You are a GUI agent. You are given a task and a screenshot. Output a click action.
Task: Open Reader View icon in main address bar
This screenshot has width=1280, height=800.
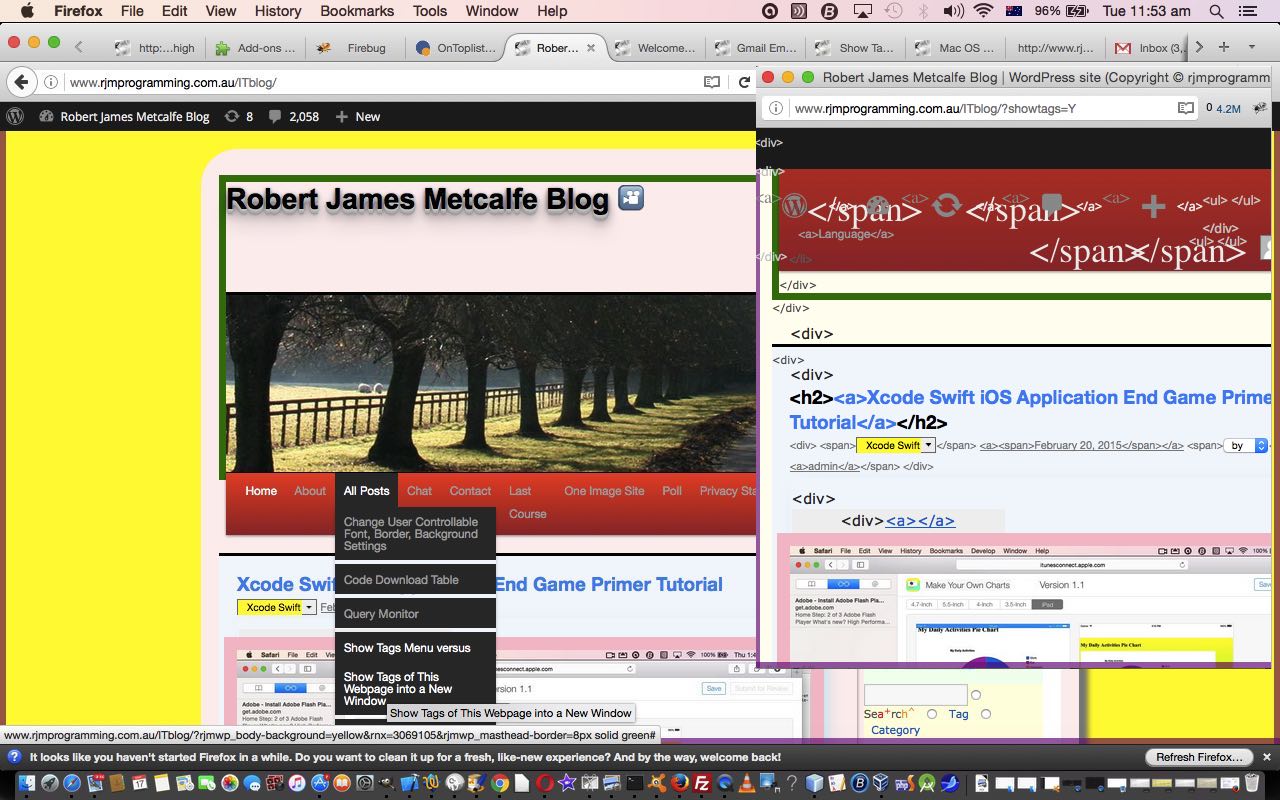712,83
